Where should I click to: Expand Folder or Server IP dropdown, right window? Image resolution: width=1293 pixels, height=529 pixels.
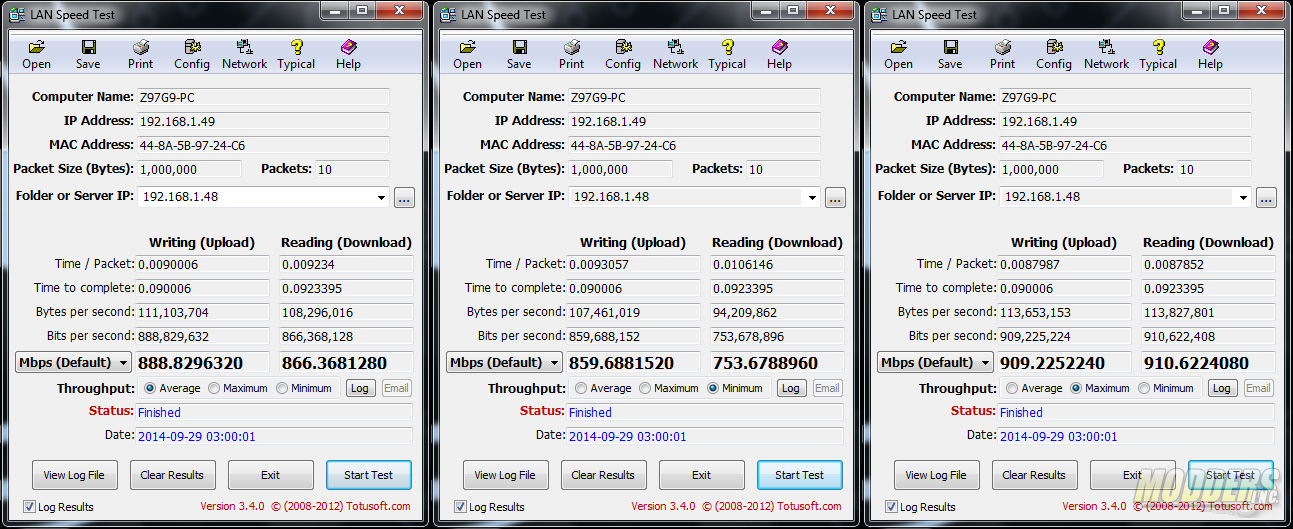[1243, 197]
